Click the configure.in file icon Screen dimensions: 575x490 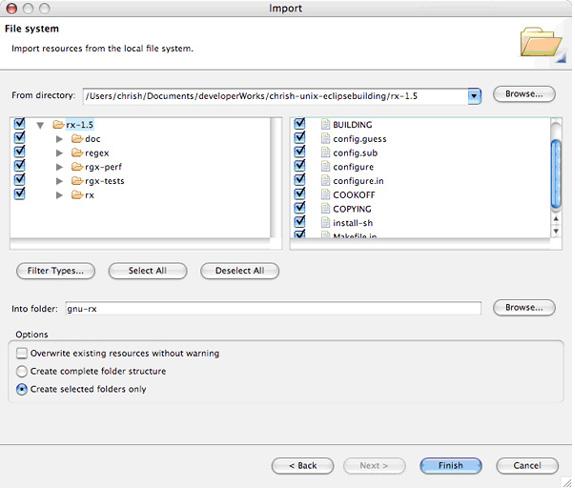pos(325,181)
